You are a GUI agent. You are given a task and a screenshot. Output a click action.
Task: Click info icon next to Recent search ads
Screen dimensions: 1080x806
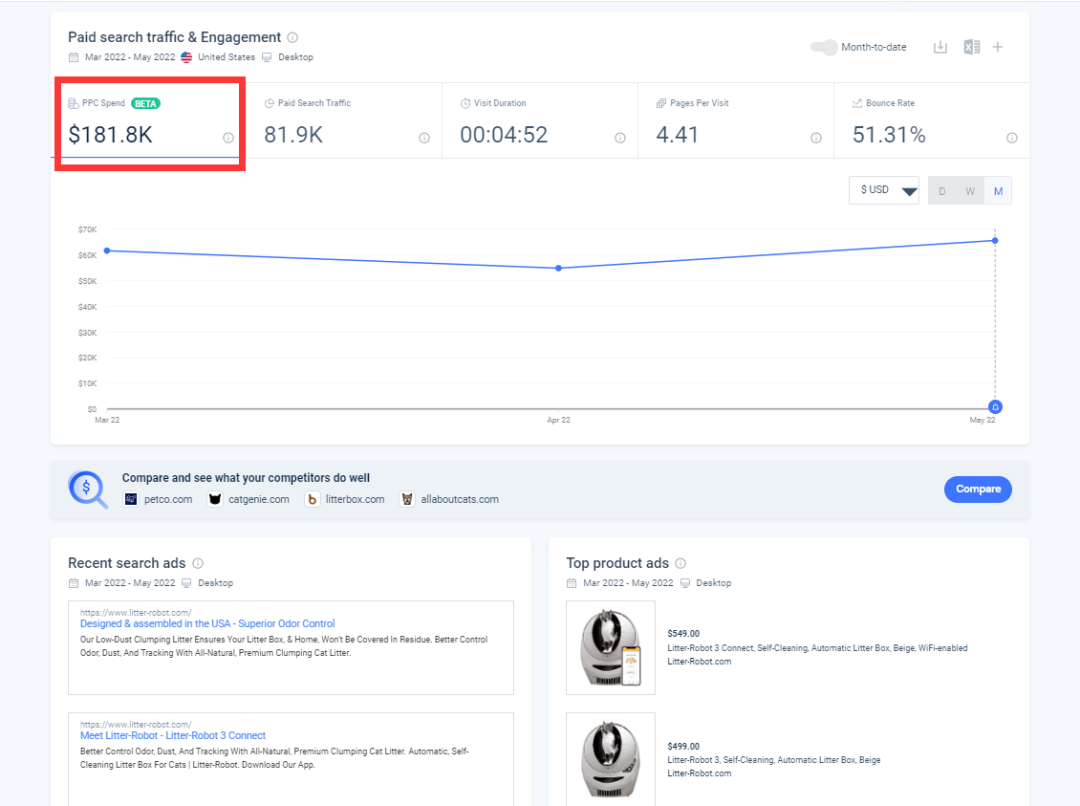198,563
